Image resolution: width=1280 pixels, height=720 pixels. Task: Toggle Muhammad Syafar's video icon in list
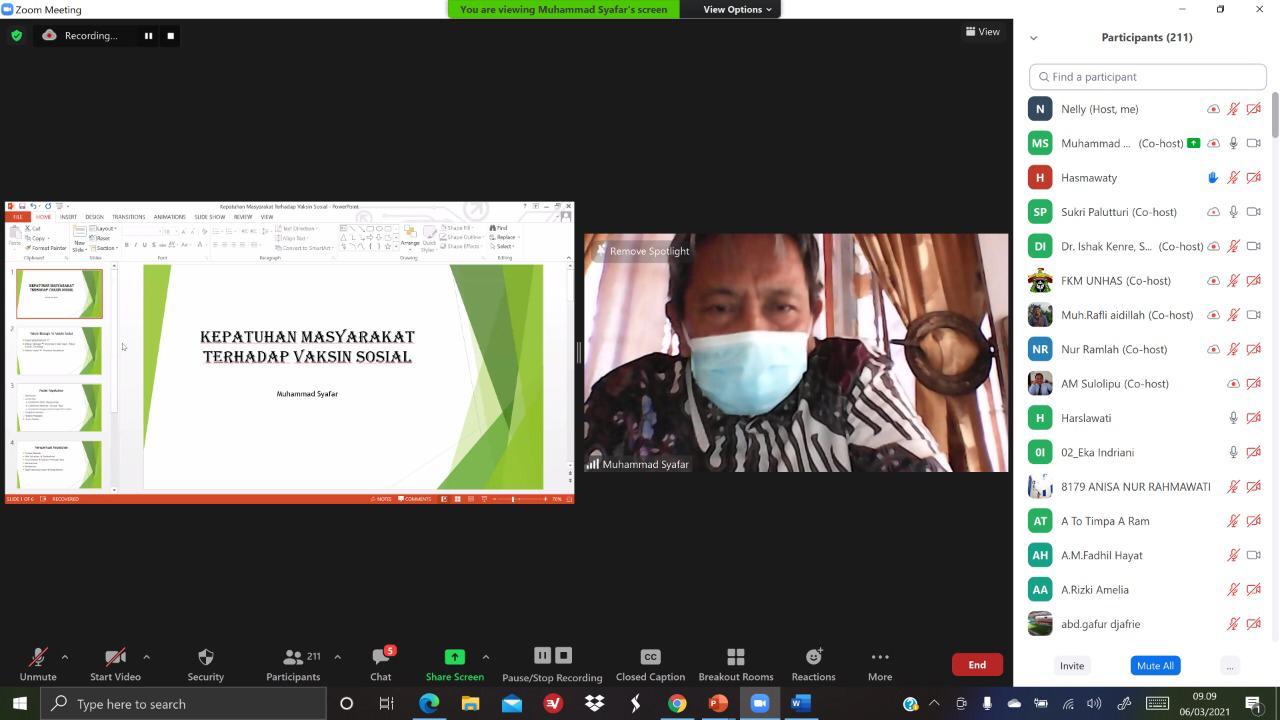point(1253,143)
